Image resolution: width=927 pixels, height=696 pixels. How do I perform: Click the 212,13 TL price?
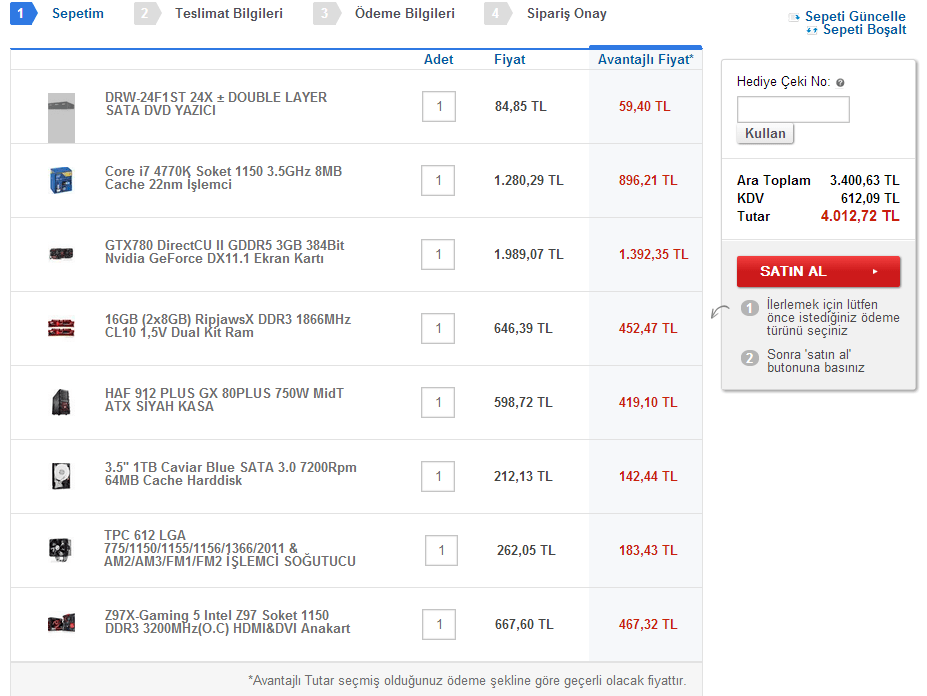coord(523,476)
